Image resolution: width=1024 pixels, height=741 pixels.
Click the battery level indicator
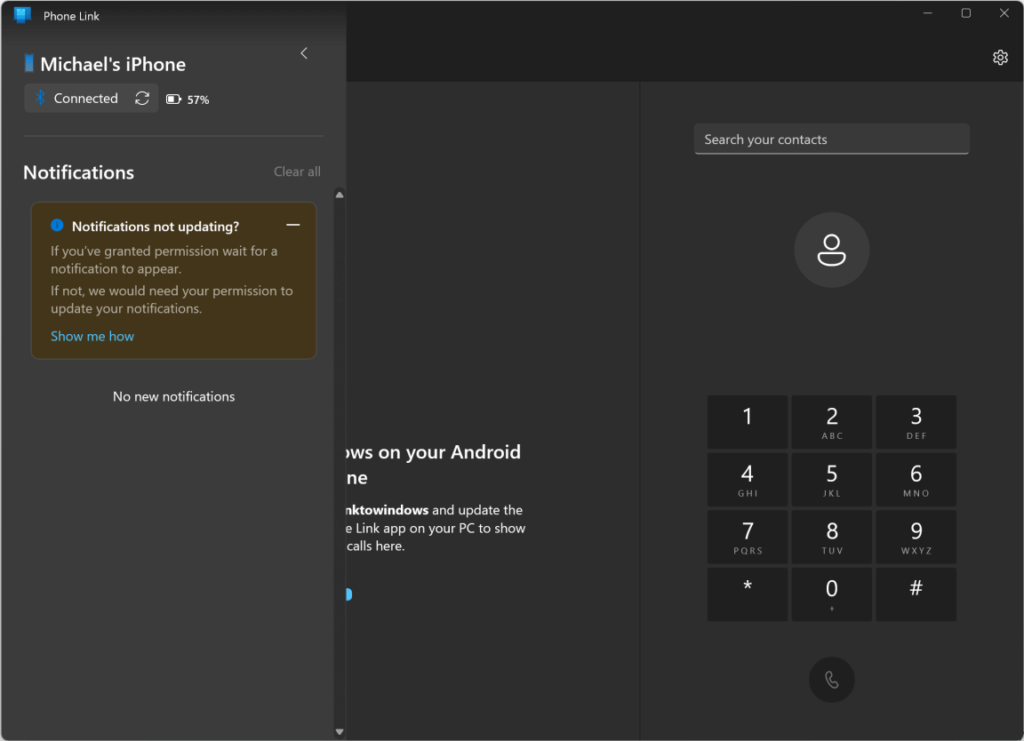pos(188,99)
